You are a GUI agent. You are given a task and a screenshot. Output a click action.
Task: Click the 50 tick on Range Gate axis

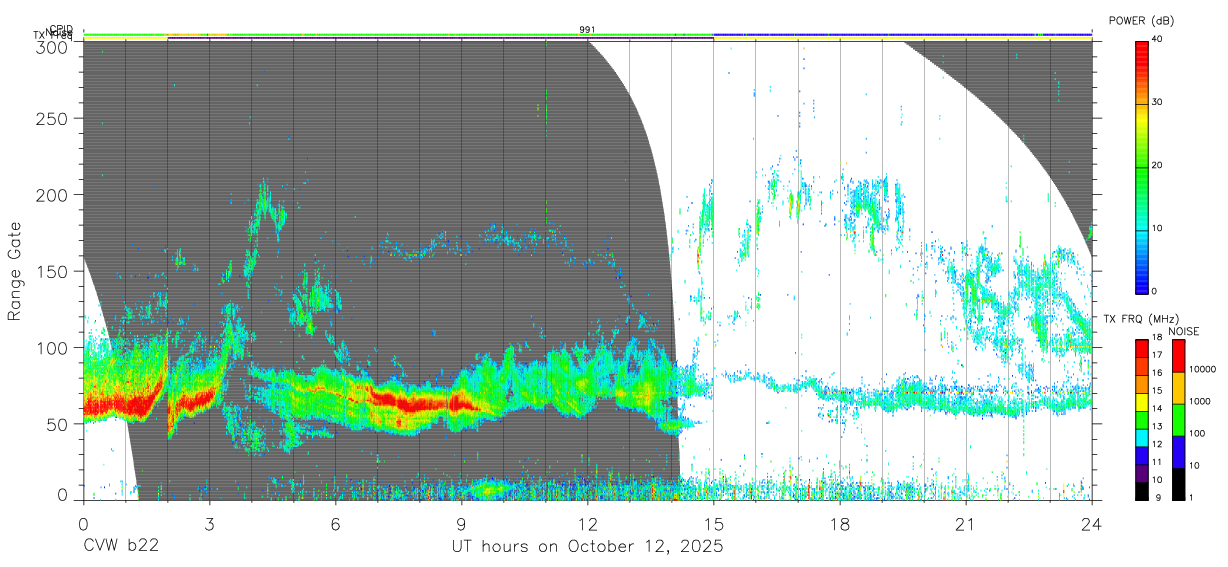(57, 424)
